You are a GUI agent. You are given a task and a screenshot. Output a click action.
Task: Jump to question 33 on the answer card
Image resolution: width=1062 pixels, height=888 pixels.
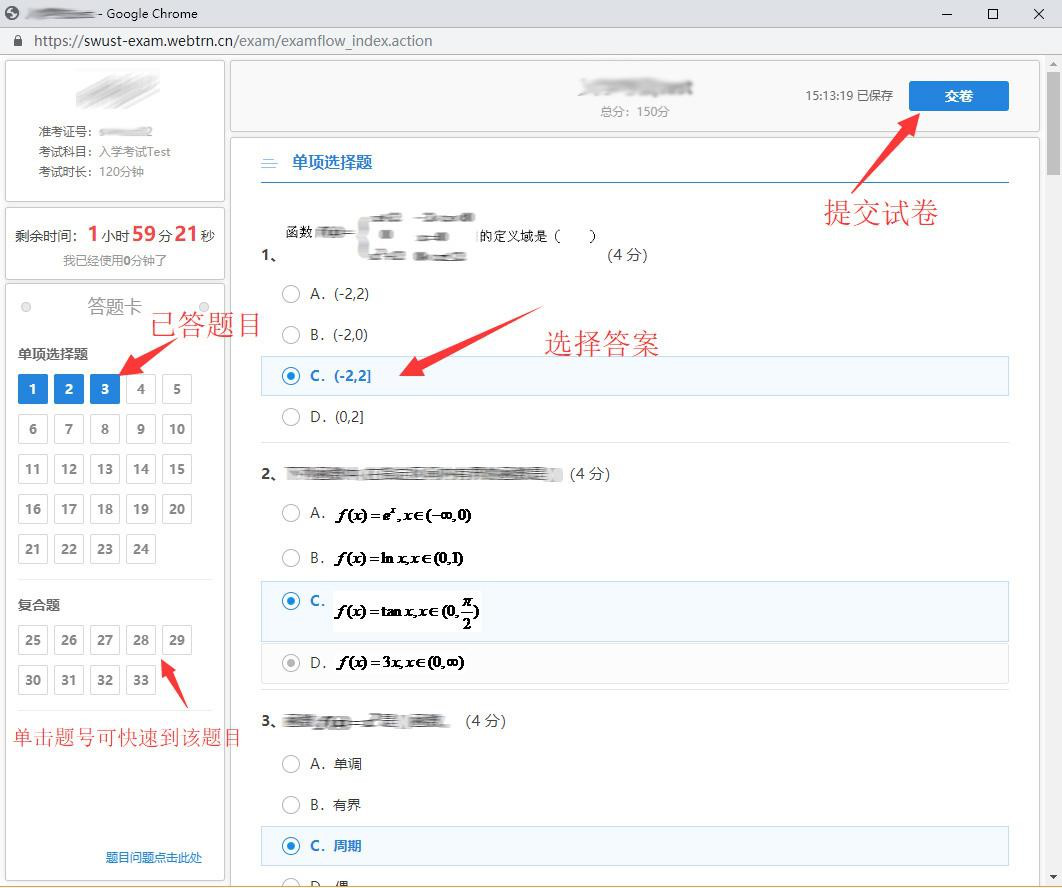pyautogui.click(x=140, y=680)
